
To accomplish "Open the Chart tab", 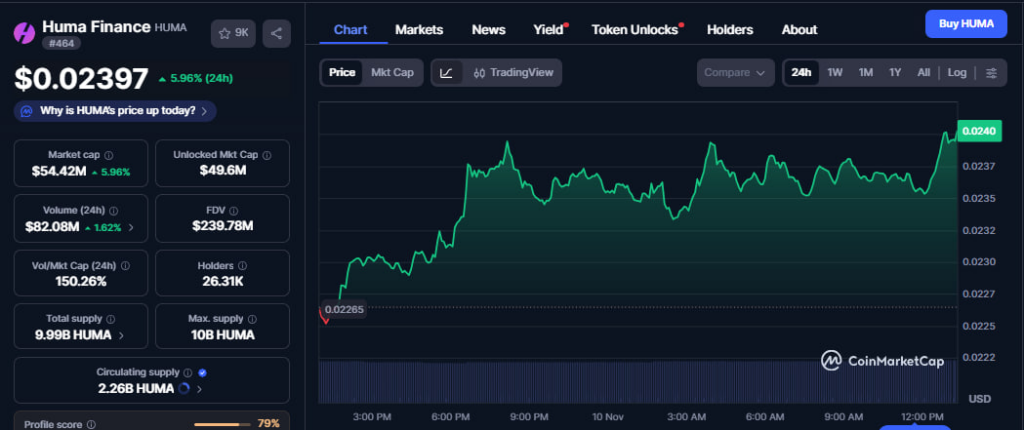I will pyautogui.click(x=351, y=30).
